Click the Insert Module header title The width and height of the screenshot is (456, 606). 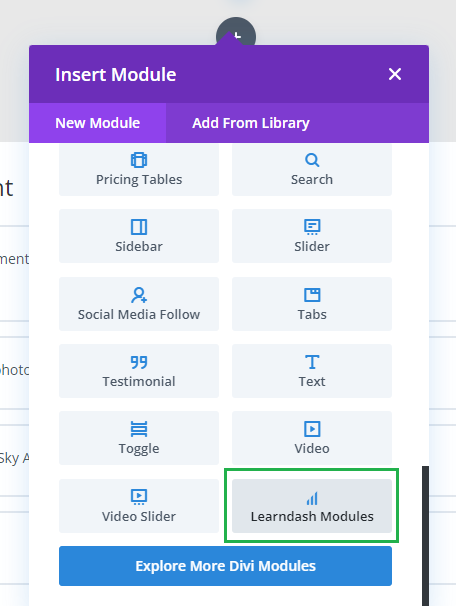coord(116,74)
